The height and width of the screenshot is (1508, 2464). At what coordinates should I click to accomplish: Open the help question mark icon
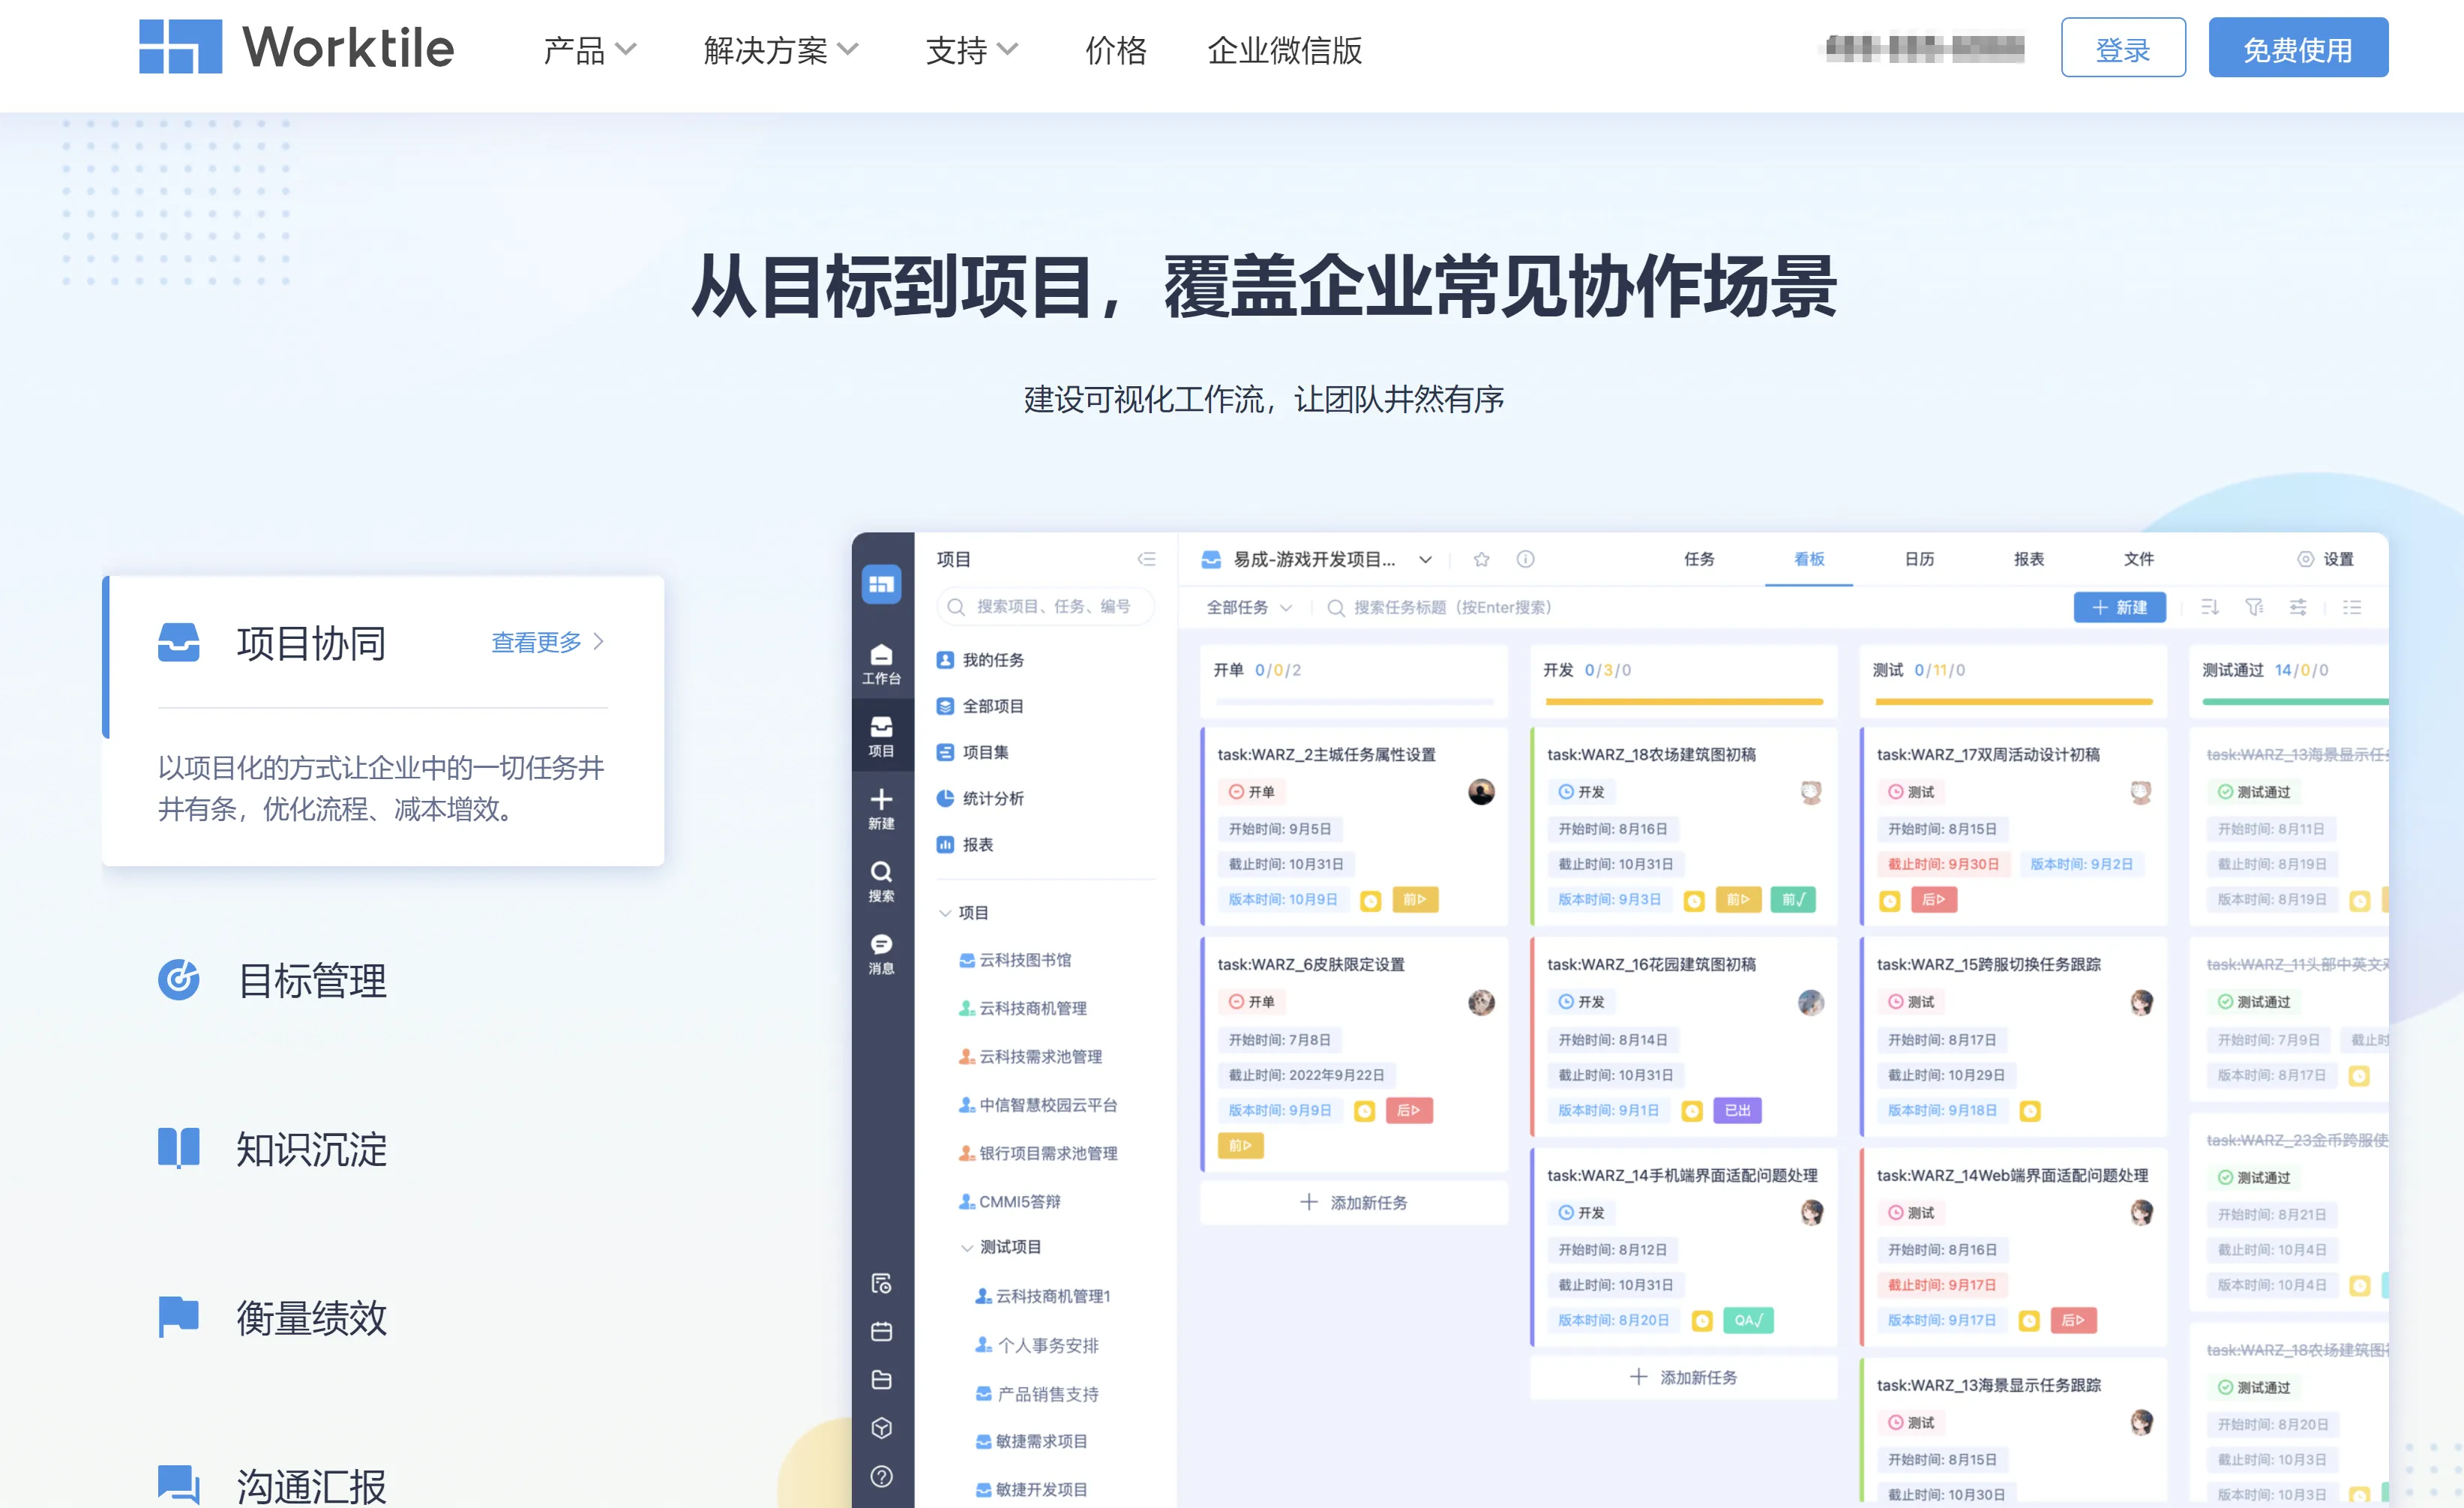point(881,1476)
